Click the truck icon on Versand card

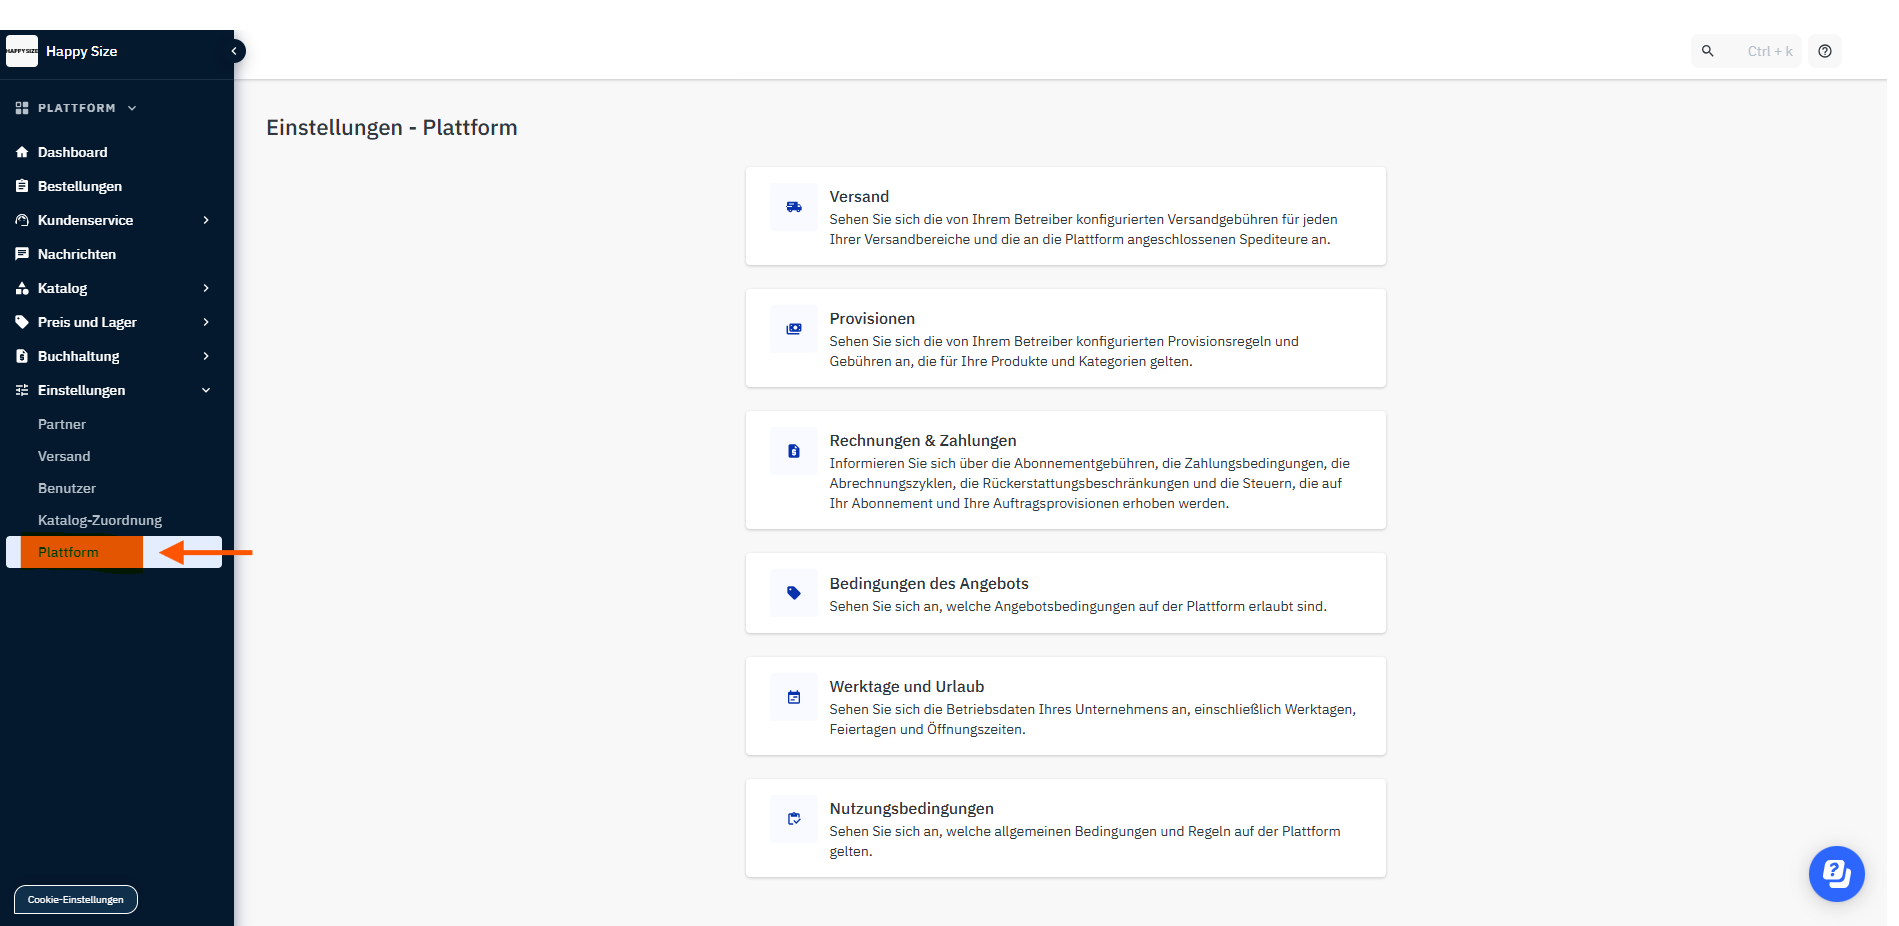coord(793,207)
